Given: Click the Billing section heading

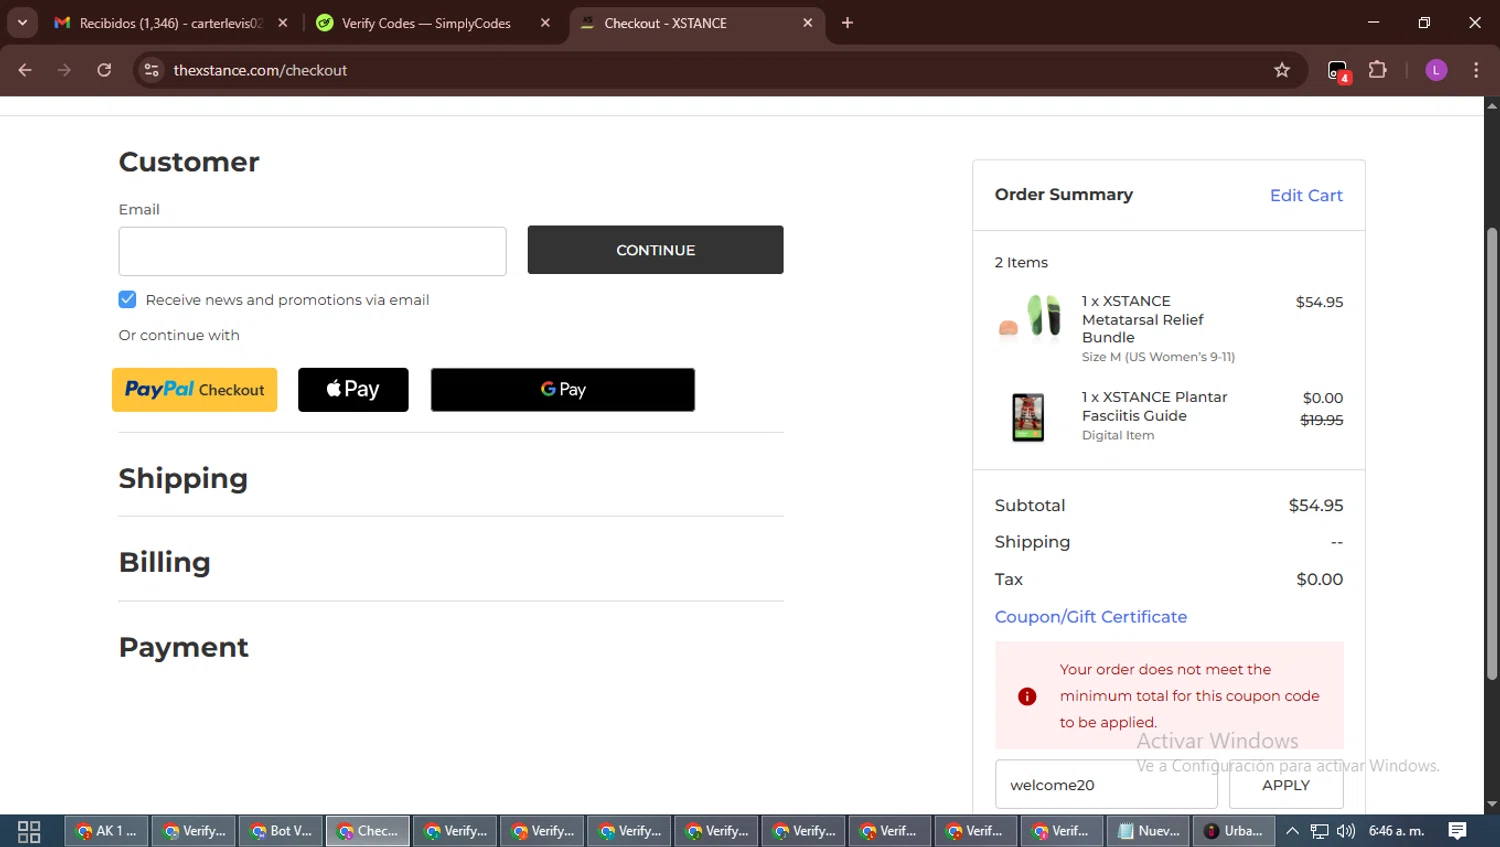Looking at the screenshot, I should (x=165, y=562).
